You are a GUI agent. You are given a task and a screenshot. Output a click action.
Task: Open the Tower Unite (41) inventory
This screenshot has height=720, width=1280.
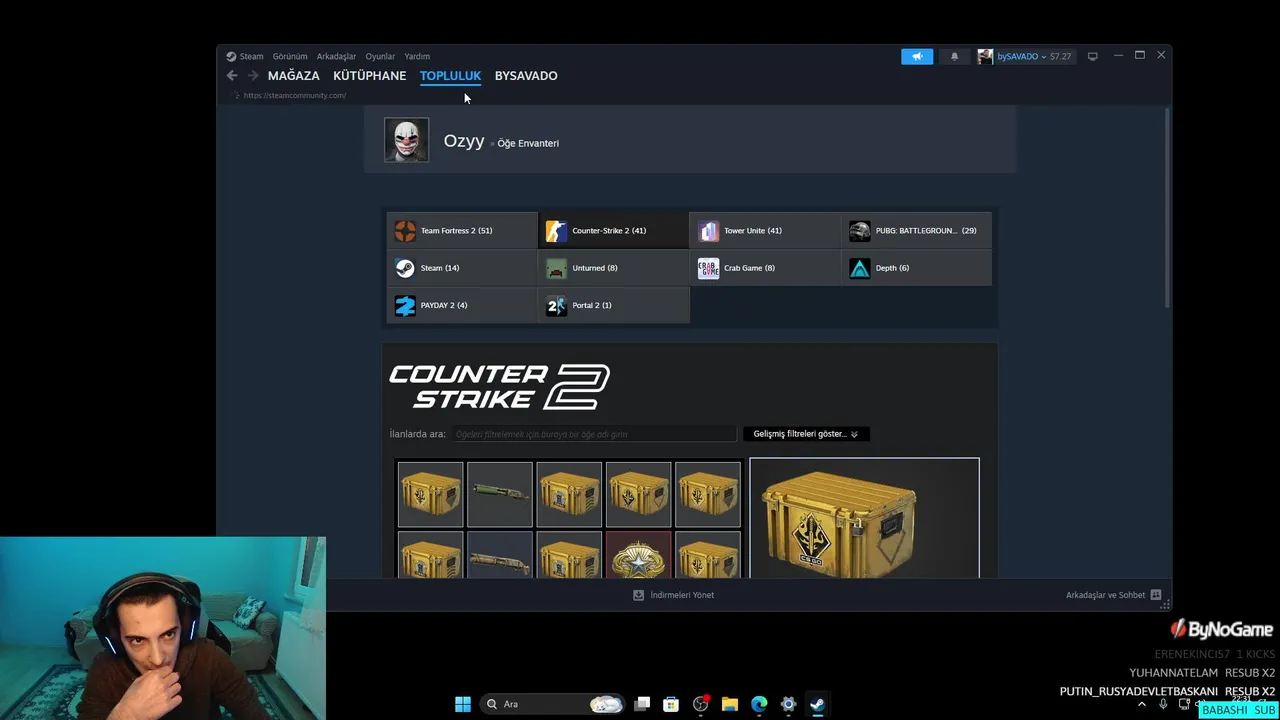[765, 231]
